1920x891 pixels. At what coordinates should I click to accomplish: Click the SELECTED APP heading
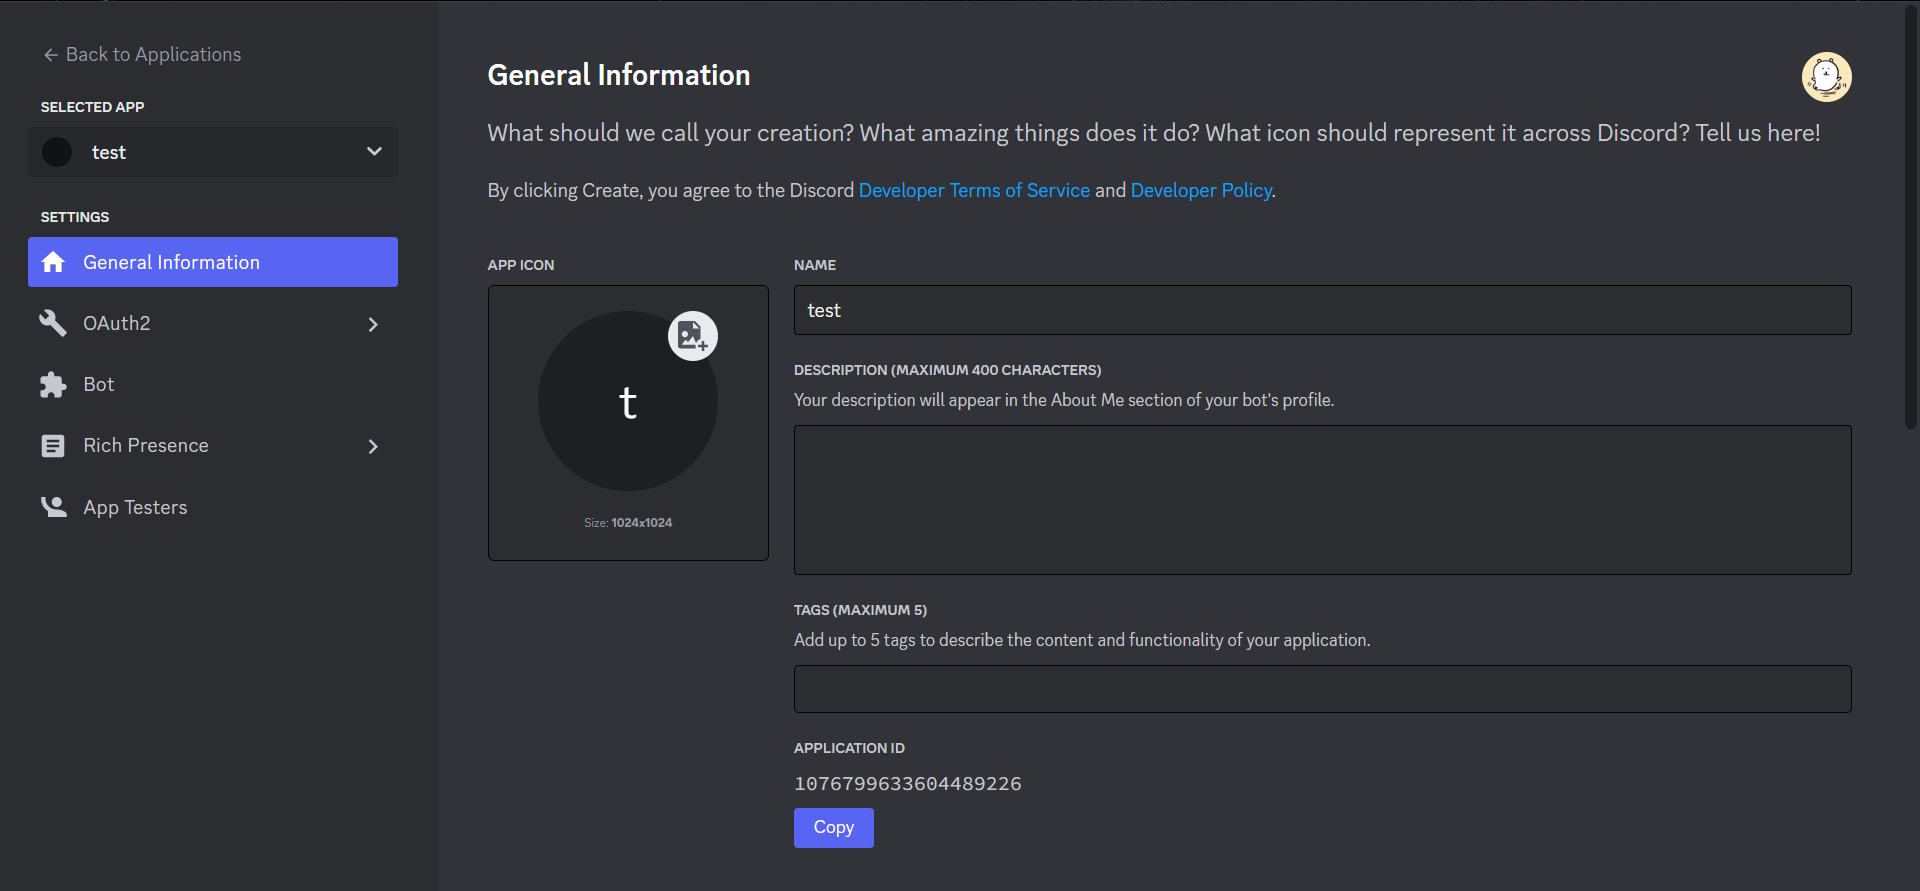click(x=92, y=107)
